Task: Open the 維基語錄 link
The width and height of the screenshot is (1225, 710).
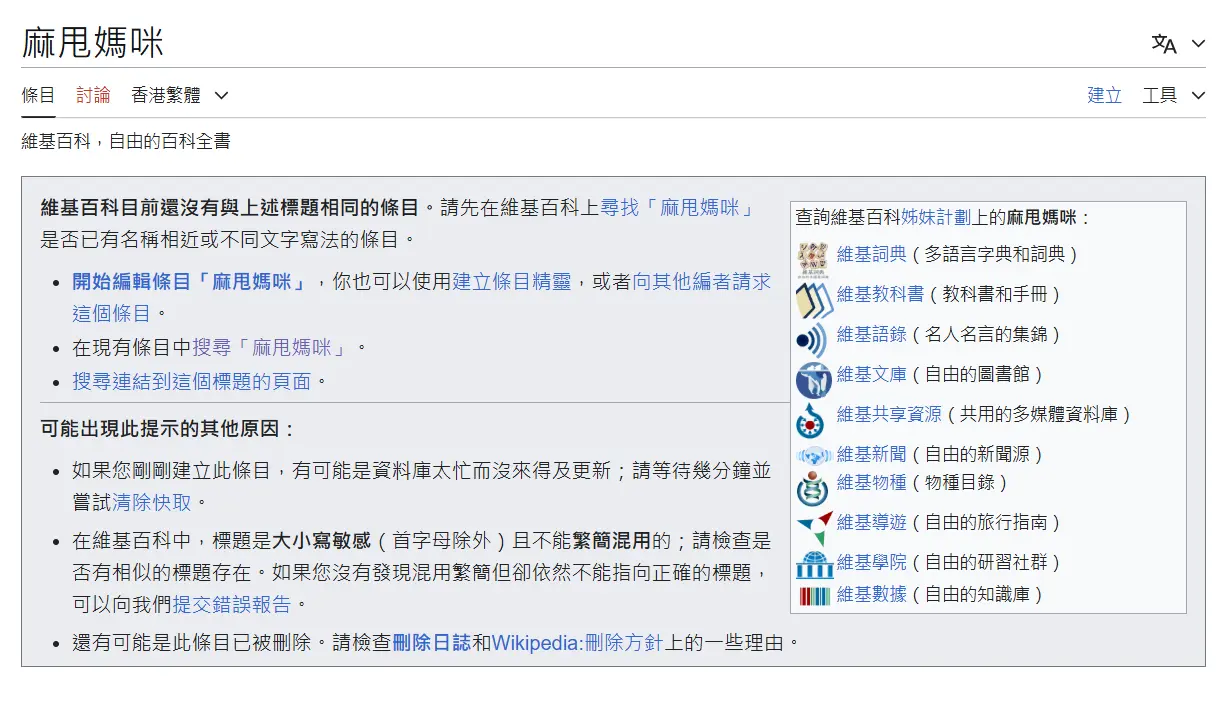Action: 872,334
